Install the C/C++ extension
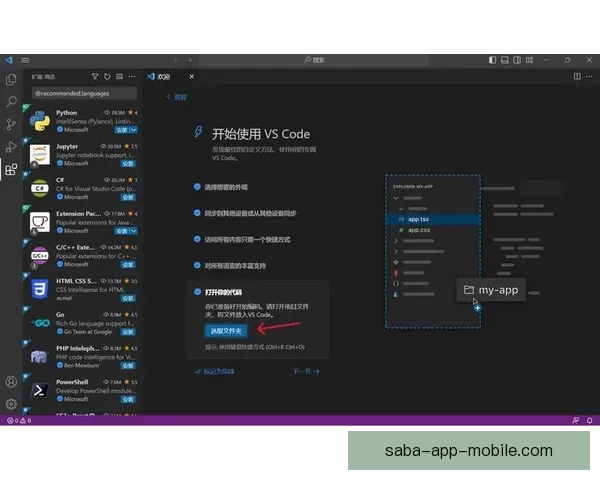Screen dimensions: 600x480 pos(128,265)
